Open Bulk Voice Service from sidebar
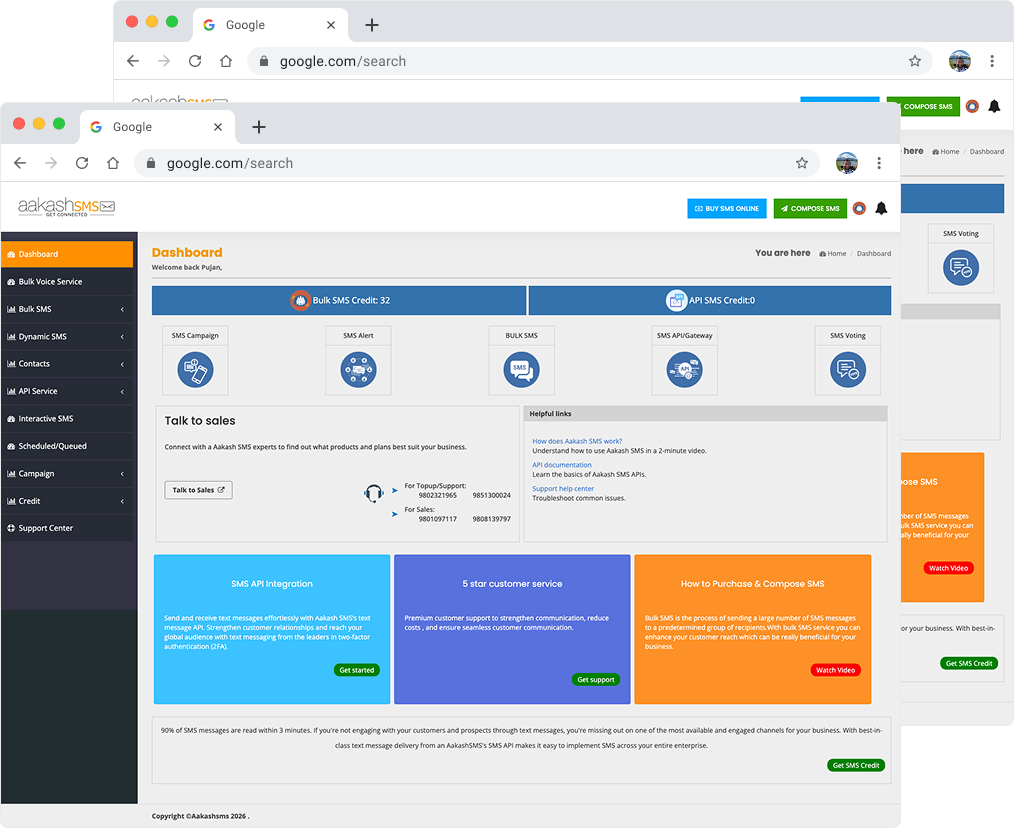This screenshot has width=1014, height=828. click(66, 282)
